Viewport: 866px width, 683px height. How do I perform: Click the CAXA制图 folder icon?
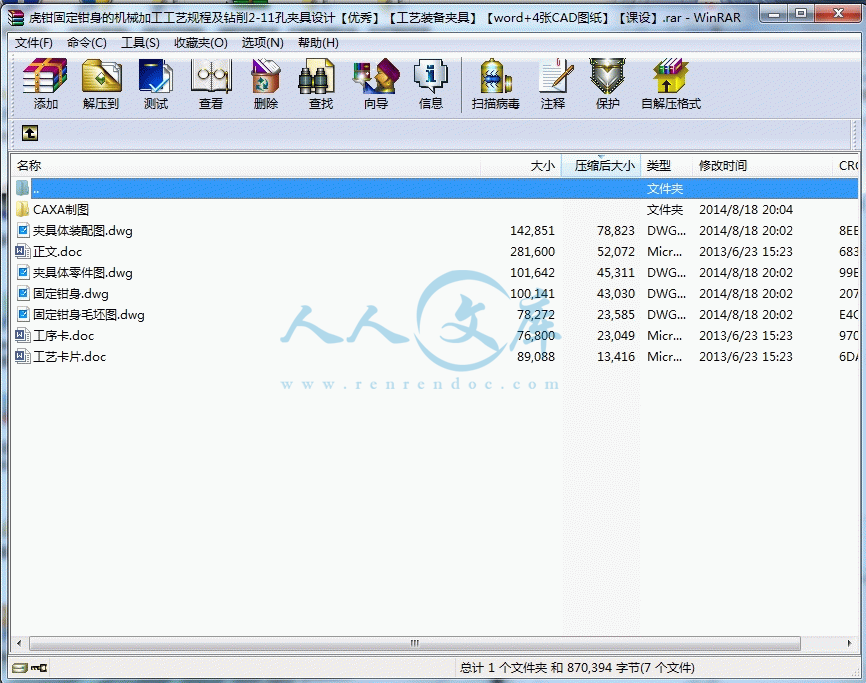click(22, 209)
